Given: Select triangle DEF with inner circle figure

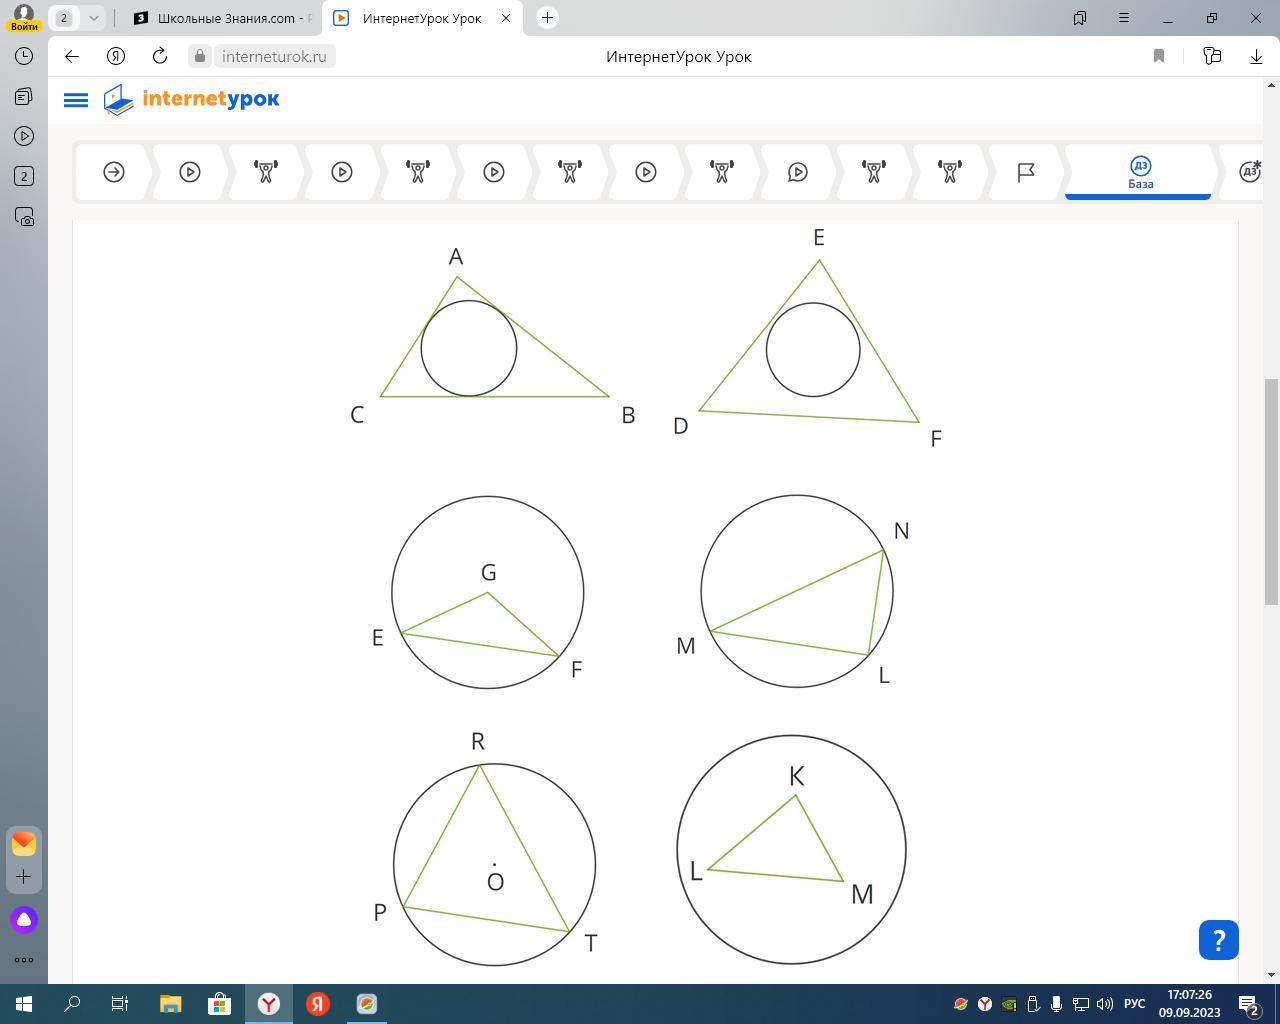Looking at the screenshot, I should click(x=808, y=338).
